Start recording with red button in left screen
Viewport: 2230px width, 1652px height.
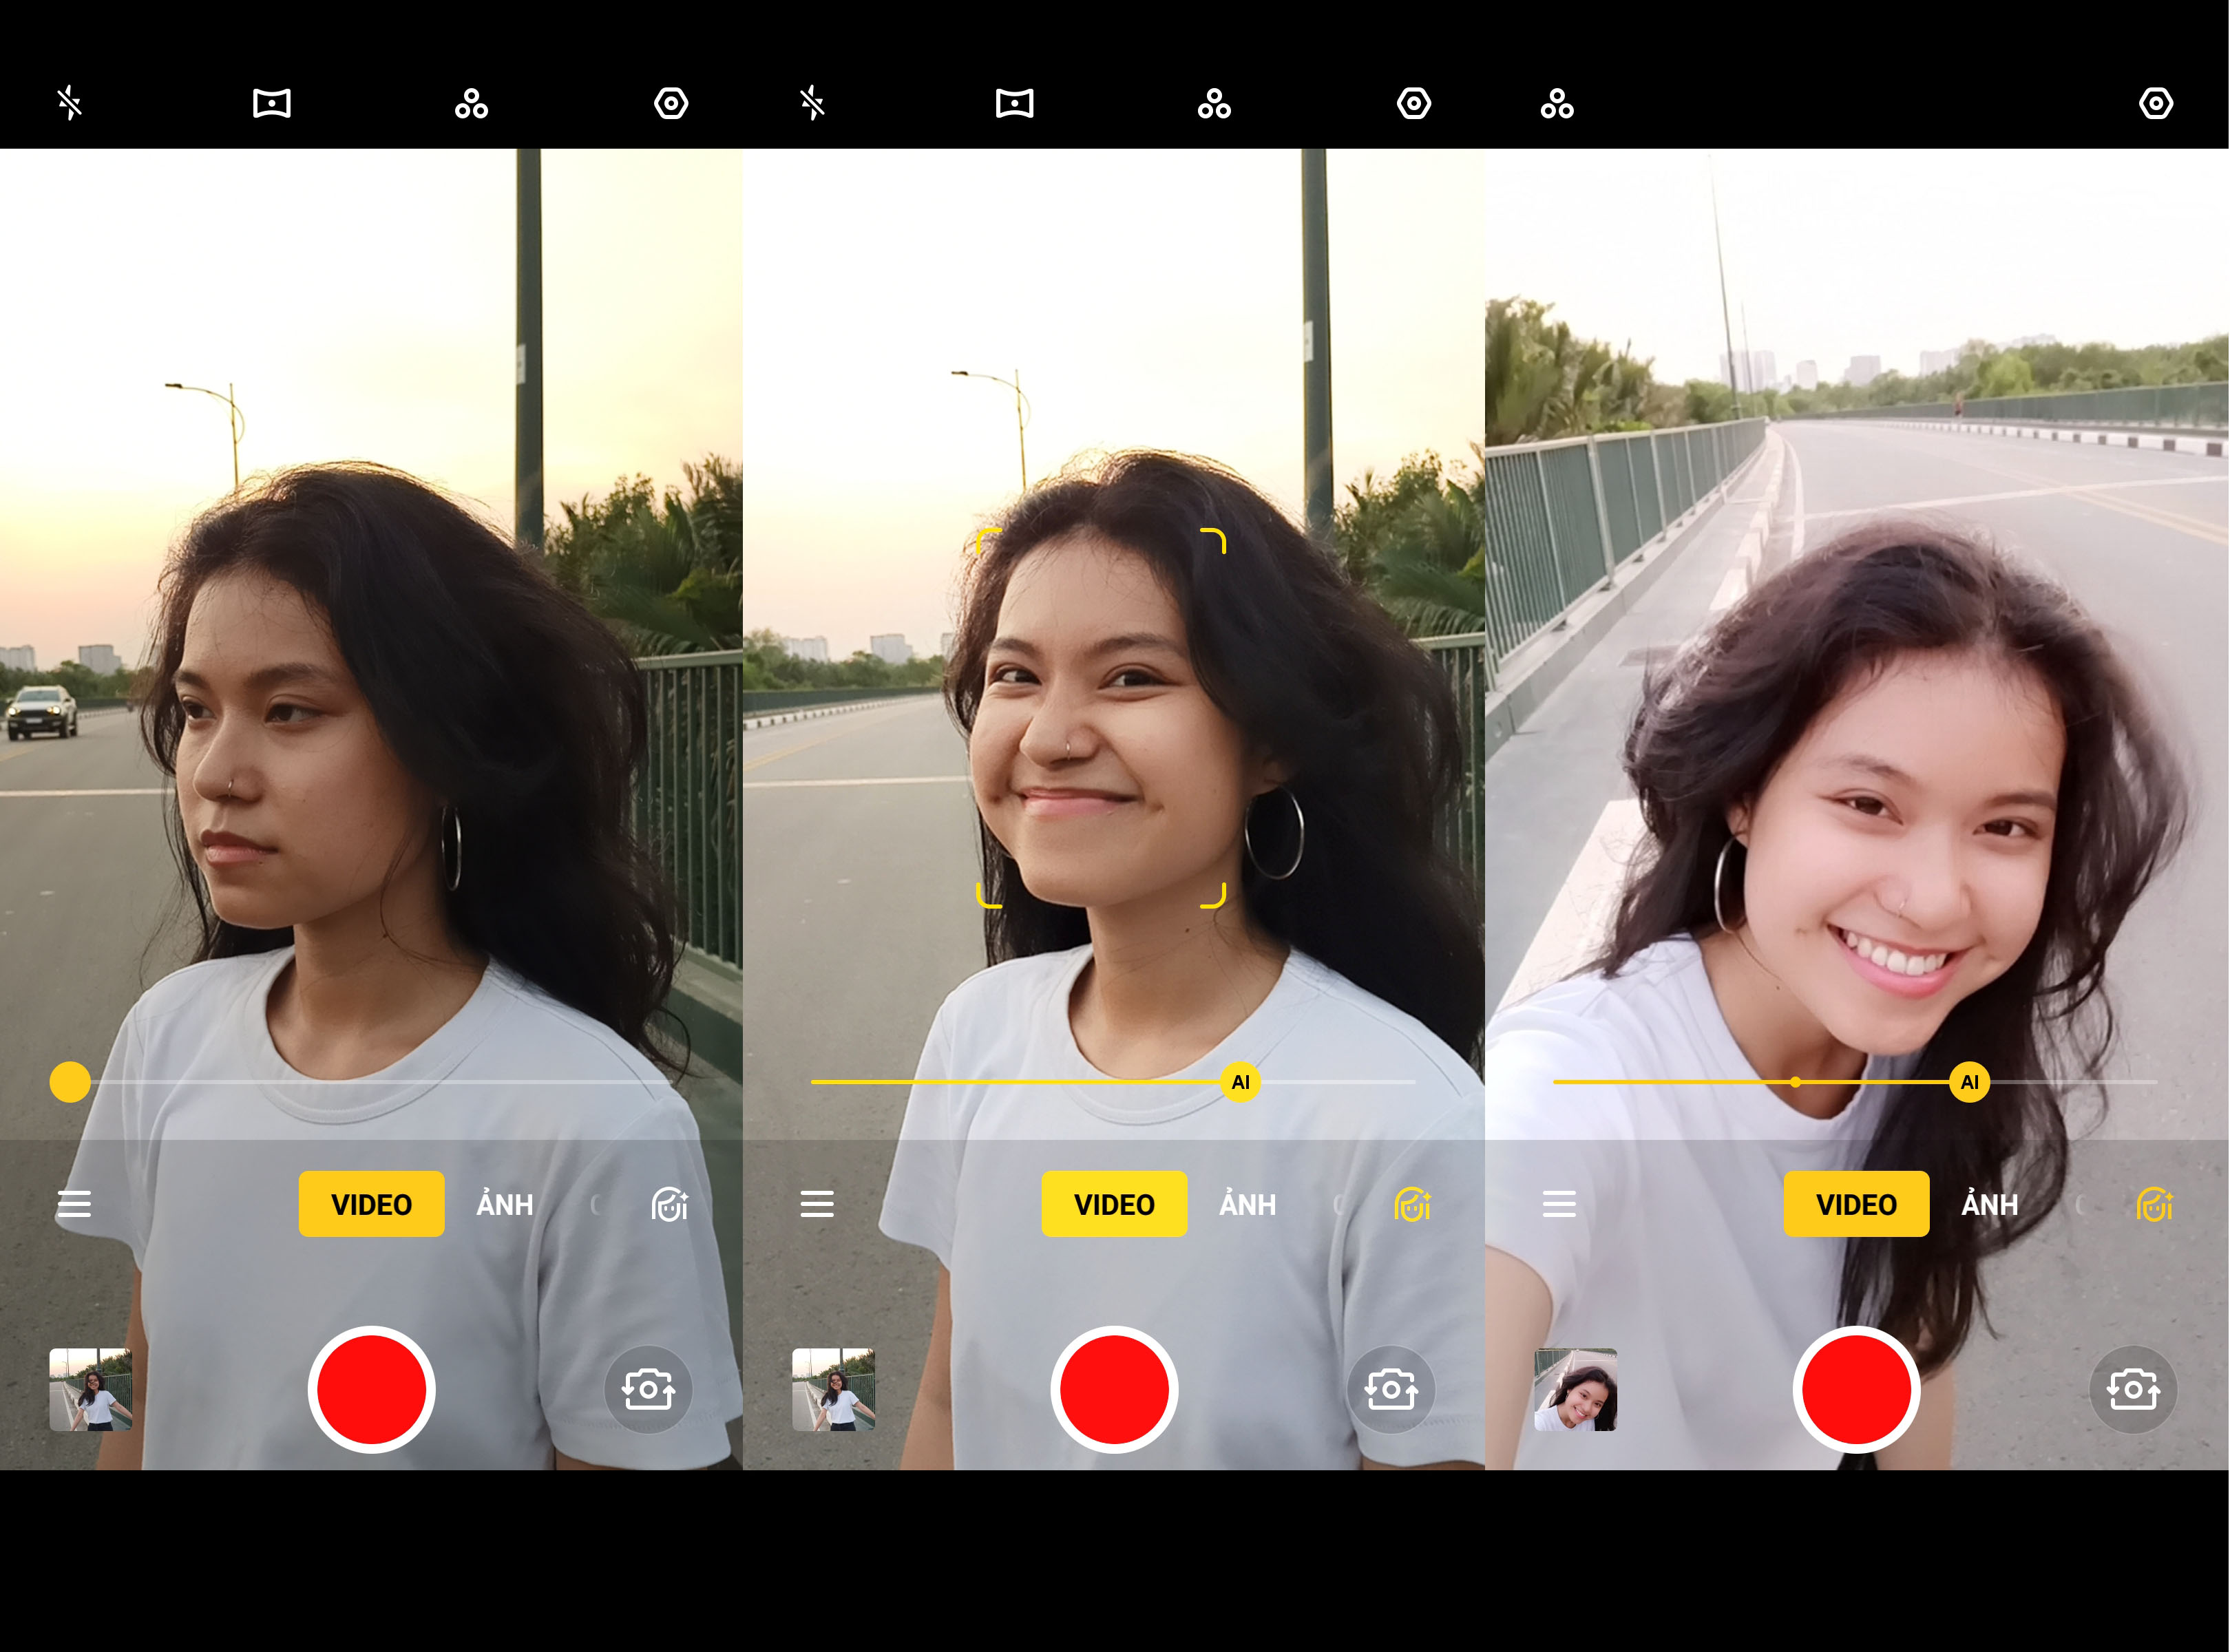click(x=371, y=1389)
